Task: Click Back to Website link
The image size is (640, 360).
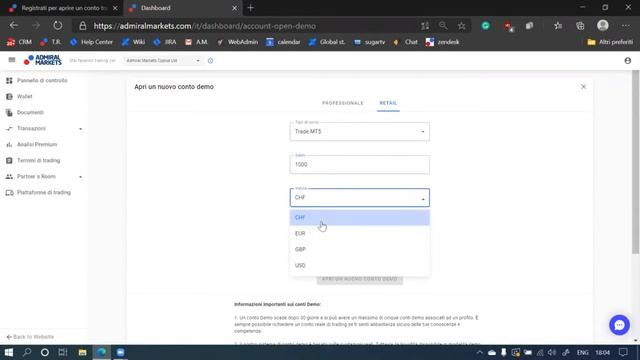Action: click(x=30, y=337)
